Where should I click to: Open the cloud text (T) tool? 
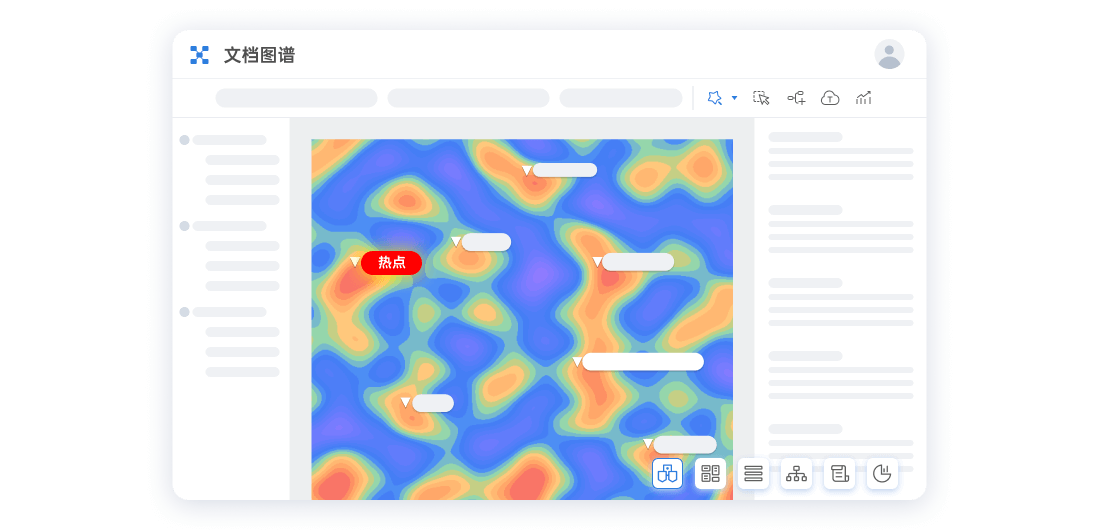[x=830, y=98]
